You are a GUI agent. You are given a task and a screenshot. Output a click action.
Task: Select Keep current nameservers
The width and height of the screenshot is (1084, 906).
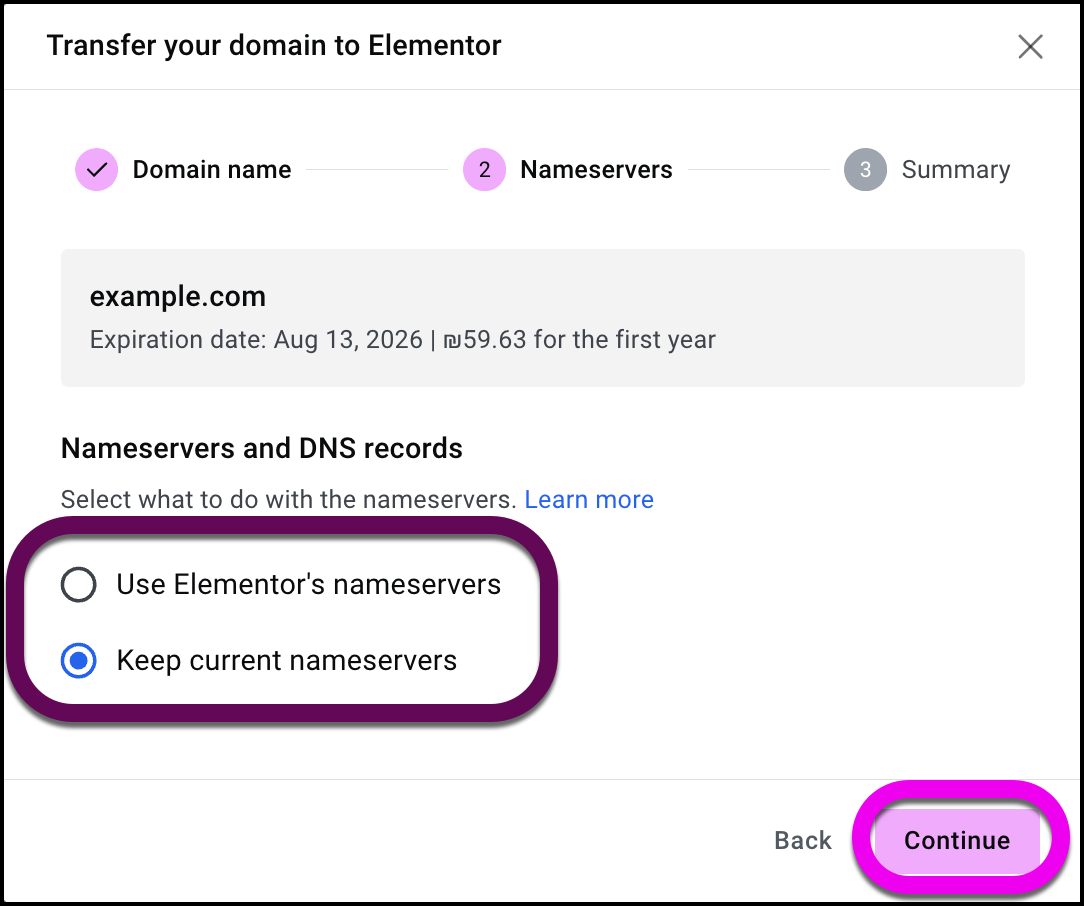coord(78,660)
